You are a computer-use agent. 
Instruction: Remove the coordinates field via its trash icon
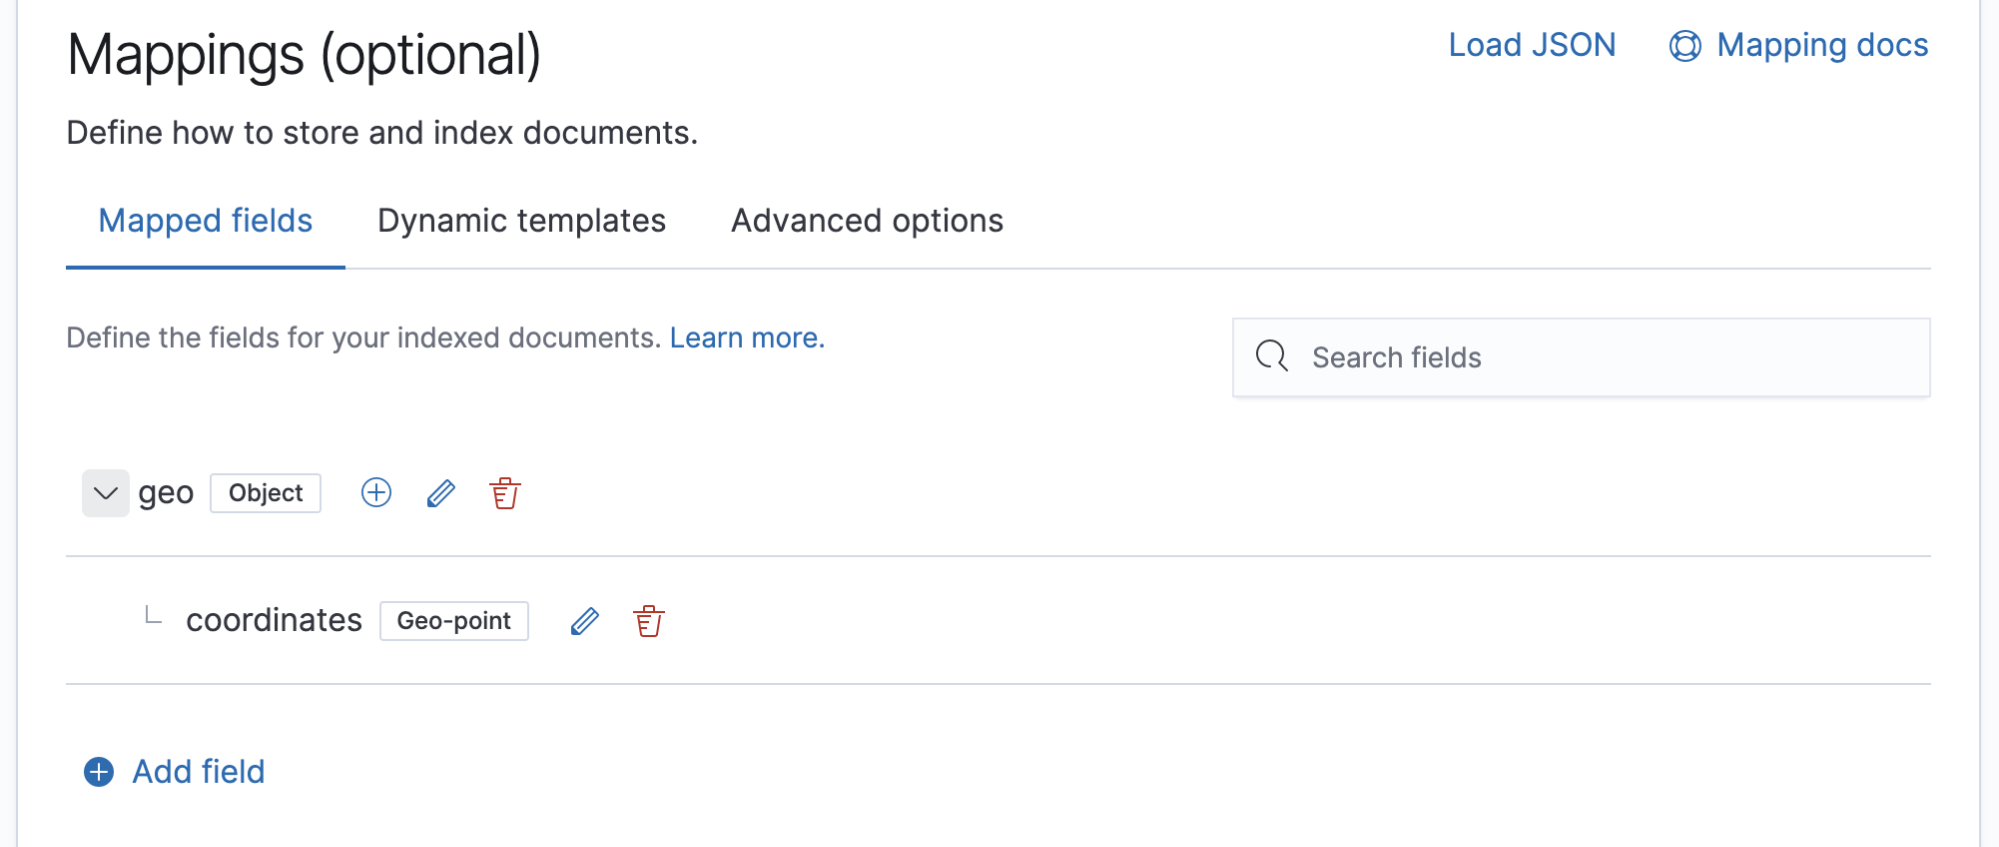[647, 621]
